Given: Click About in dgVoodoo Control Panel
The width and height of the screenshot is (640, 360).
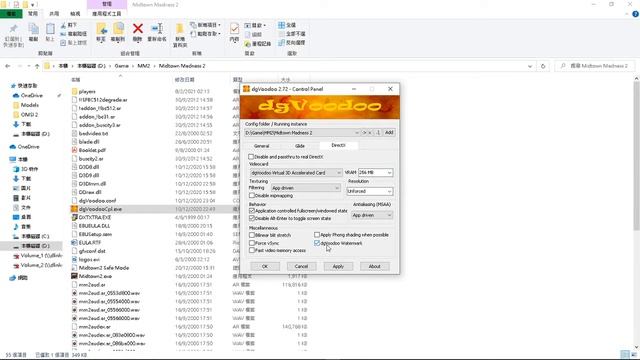Looking at the screenshot, I should (x=374, y=266).
